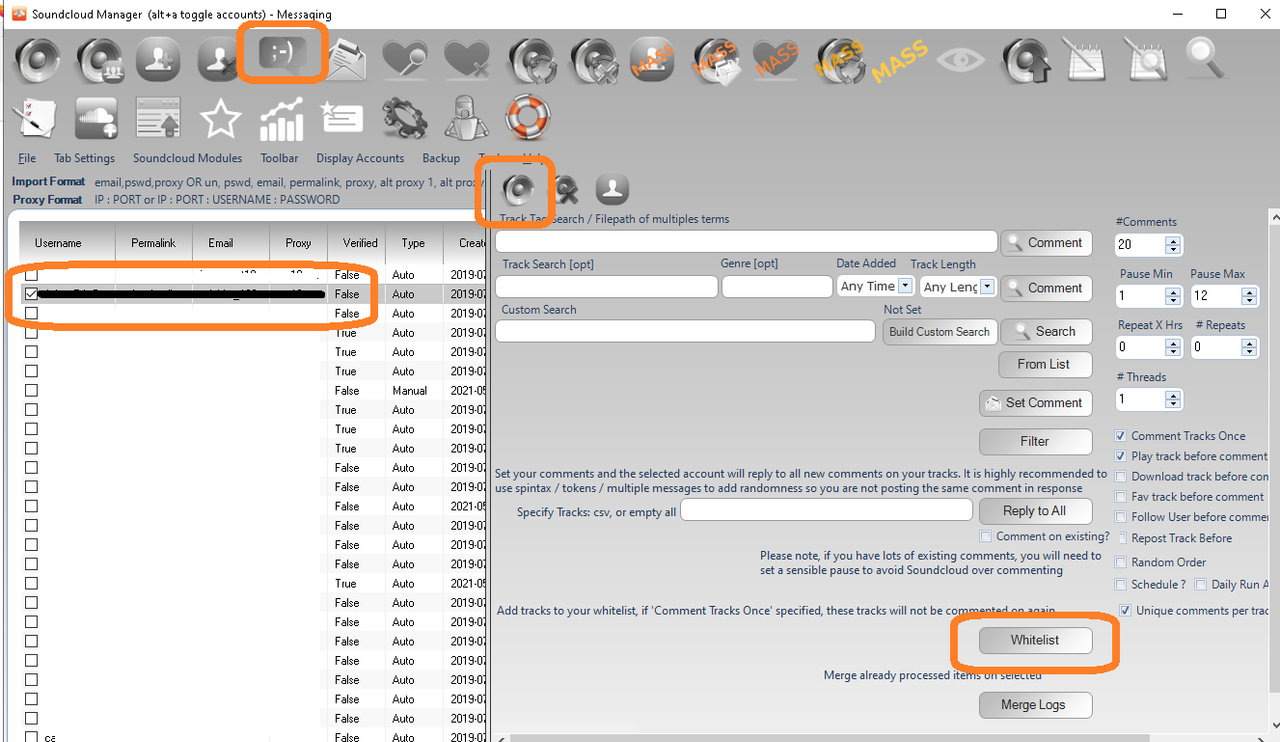The image size is (1280, 742).
Task: Click the star favorites icon
Action: pyautogui.click(x=220, y=119)
